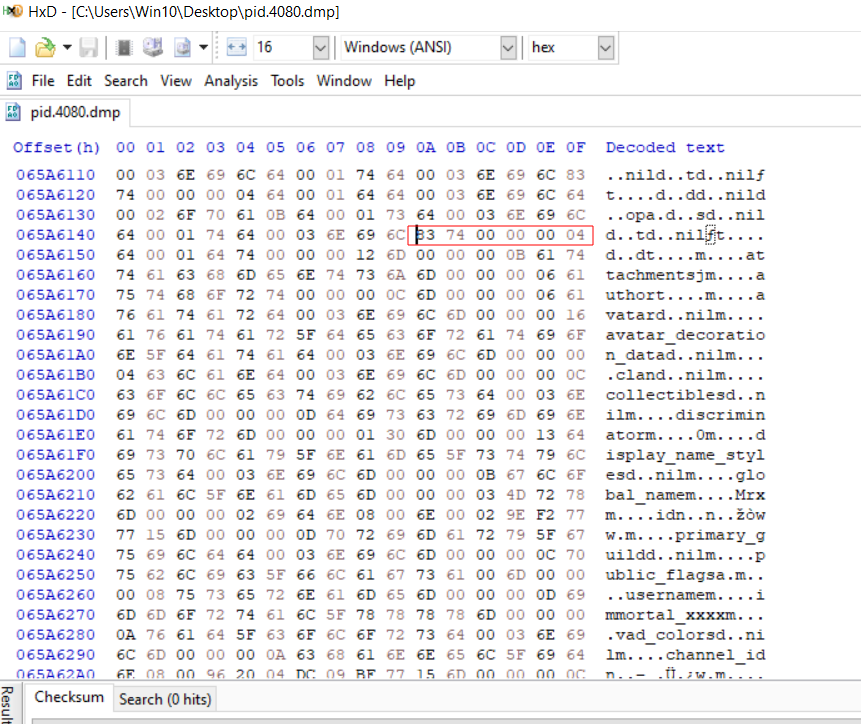Click decoded text 'lm....channel_id'
The width and height of the screenshot is (861, 724).
685,655
